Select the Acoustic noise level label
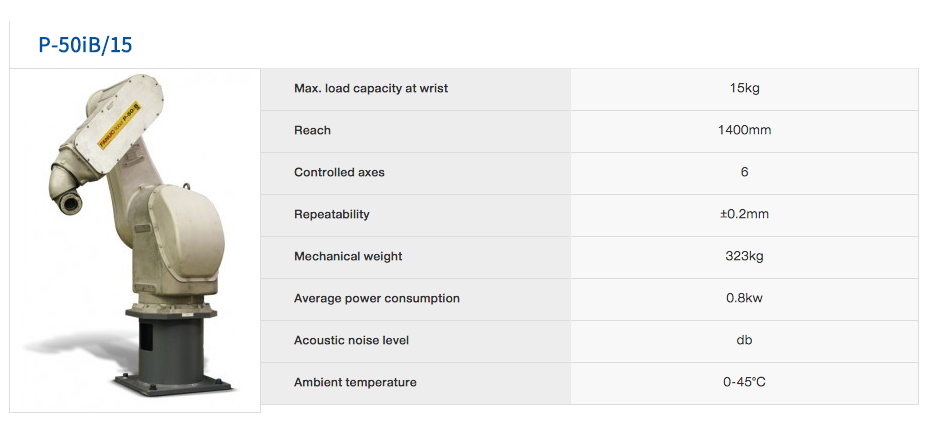The width and height of the screenshot is (939, 422). [x=351, y=340]
